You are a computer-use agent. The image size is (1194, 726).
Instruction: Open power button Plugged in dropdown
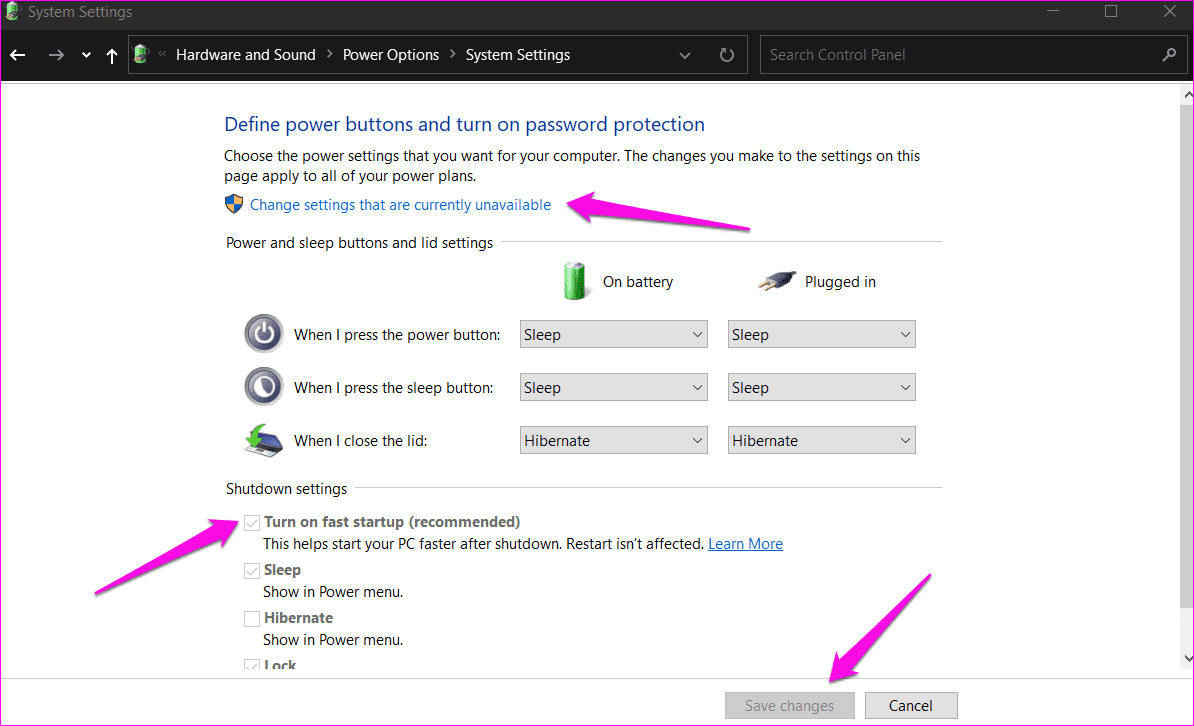pos(822,334)
